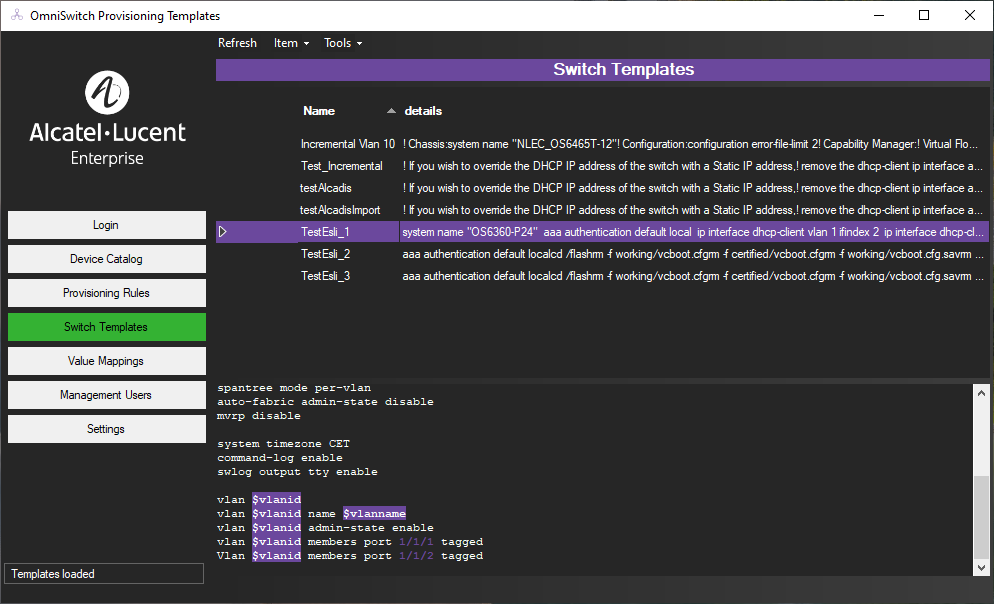The height and width of the screenshot is (604, 994).
Task: Click the Switch Templates purple title banner
Action: [602, 70]
